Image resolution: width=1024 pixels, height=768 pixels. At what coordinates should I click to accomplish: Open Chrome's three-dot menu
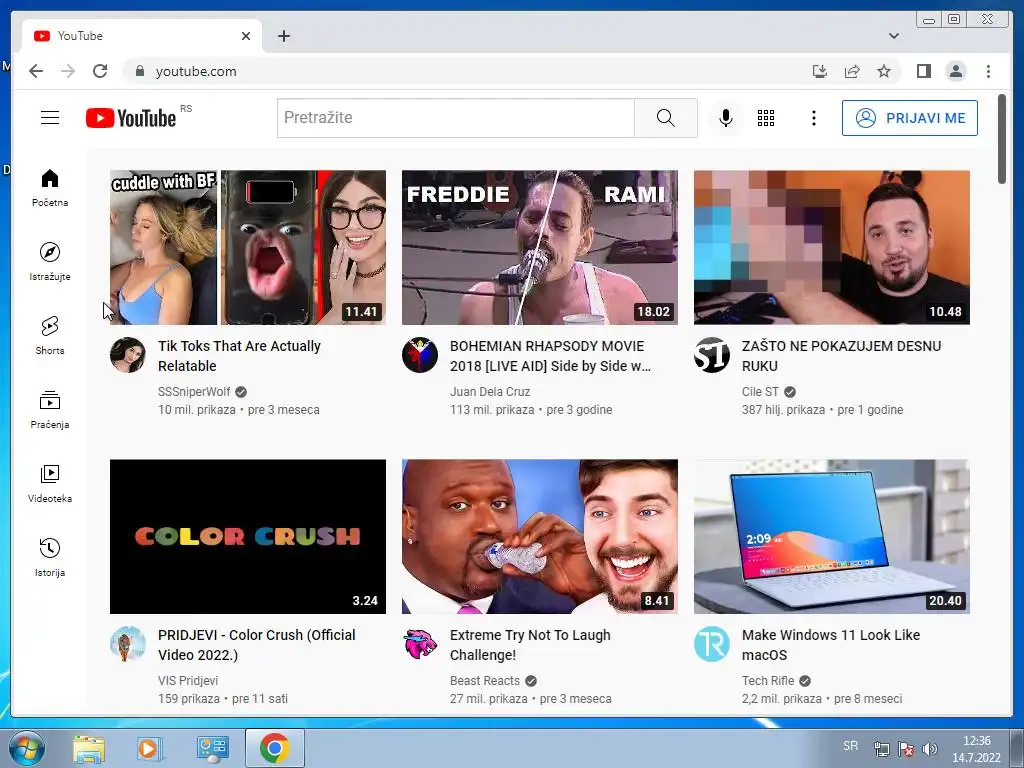click(988, 71)
